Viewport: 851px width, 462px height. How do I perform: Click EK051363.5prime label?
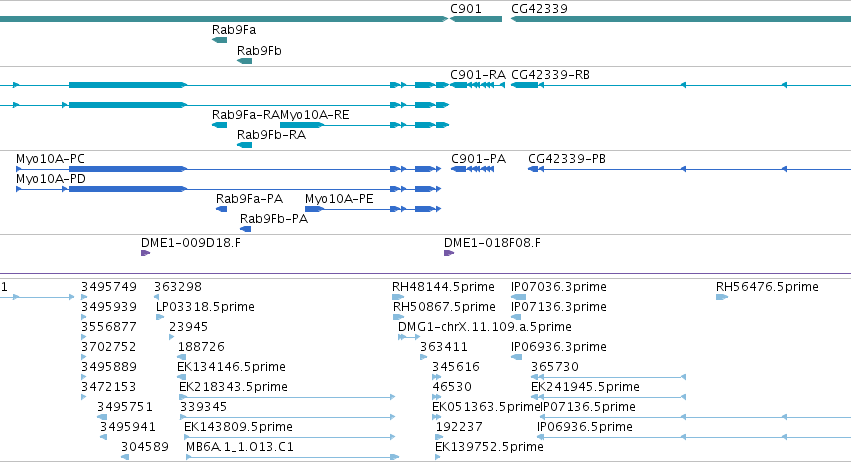point(486,407)
